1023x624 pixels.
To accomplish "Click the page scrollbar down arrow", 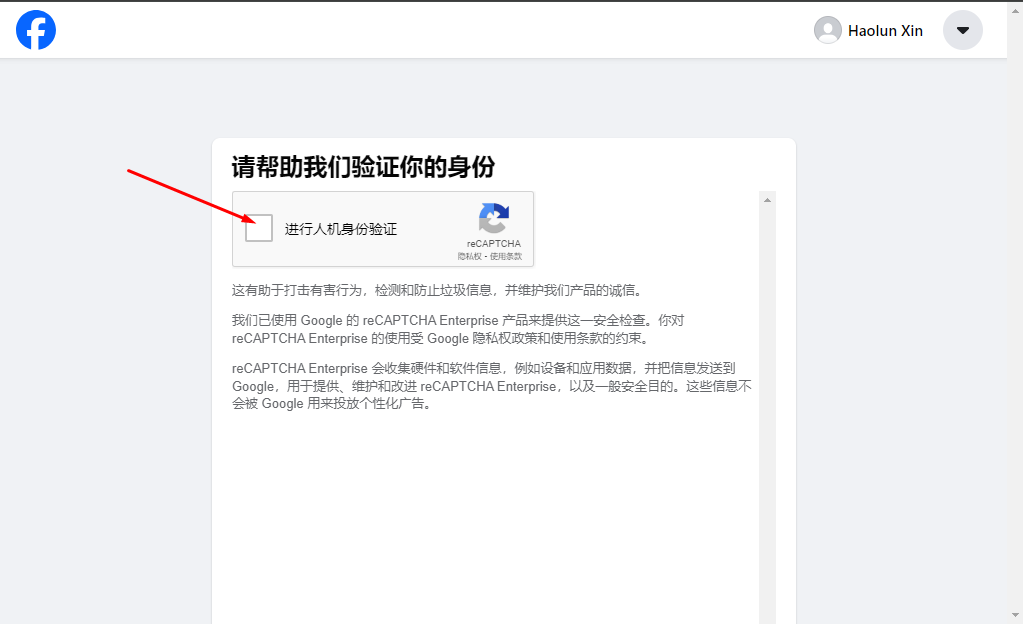I will click(x=1015, y=615).
